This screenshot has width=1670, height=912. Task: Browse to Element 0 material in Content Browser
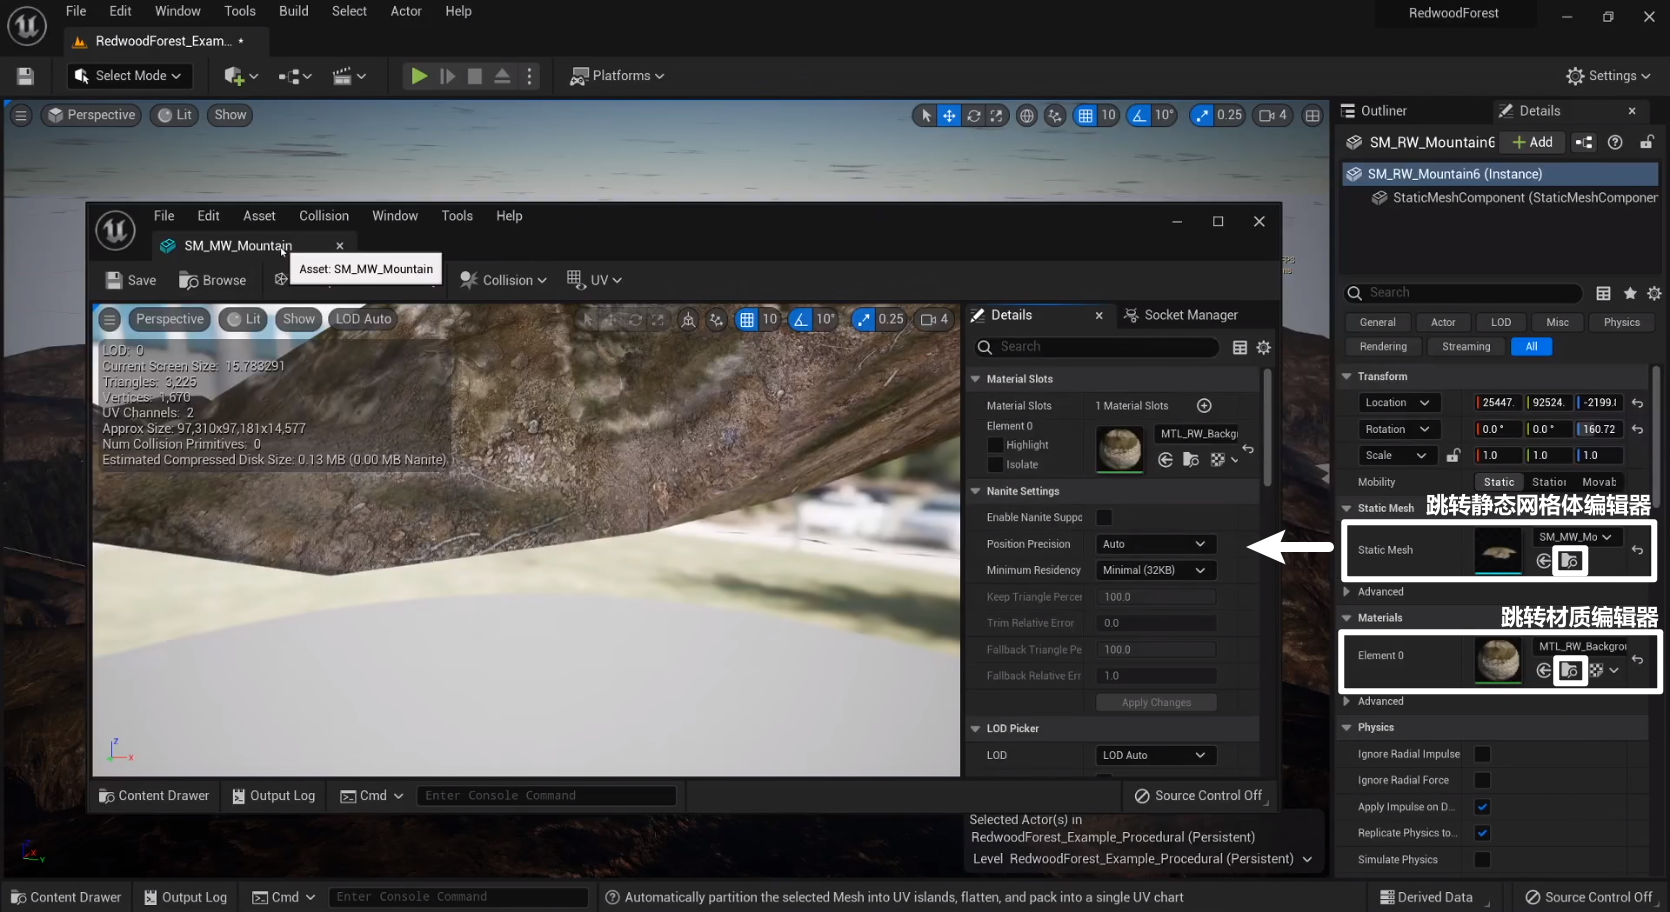[x=1570, y=671]
